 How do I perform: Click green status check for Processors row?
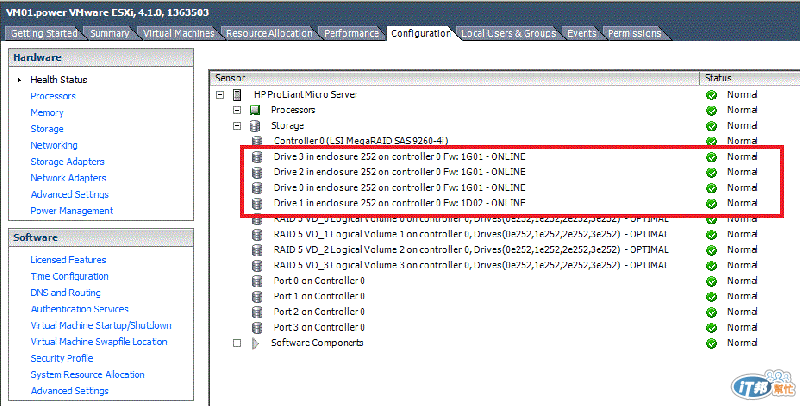[711, 110]
